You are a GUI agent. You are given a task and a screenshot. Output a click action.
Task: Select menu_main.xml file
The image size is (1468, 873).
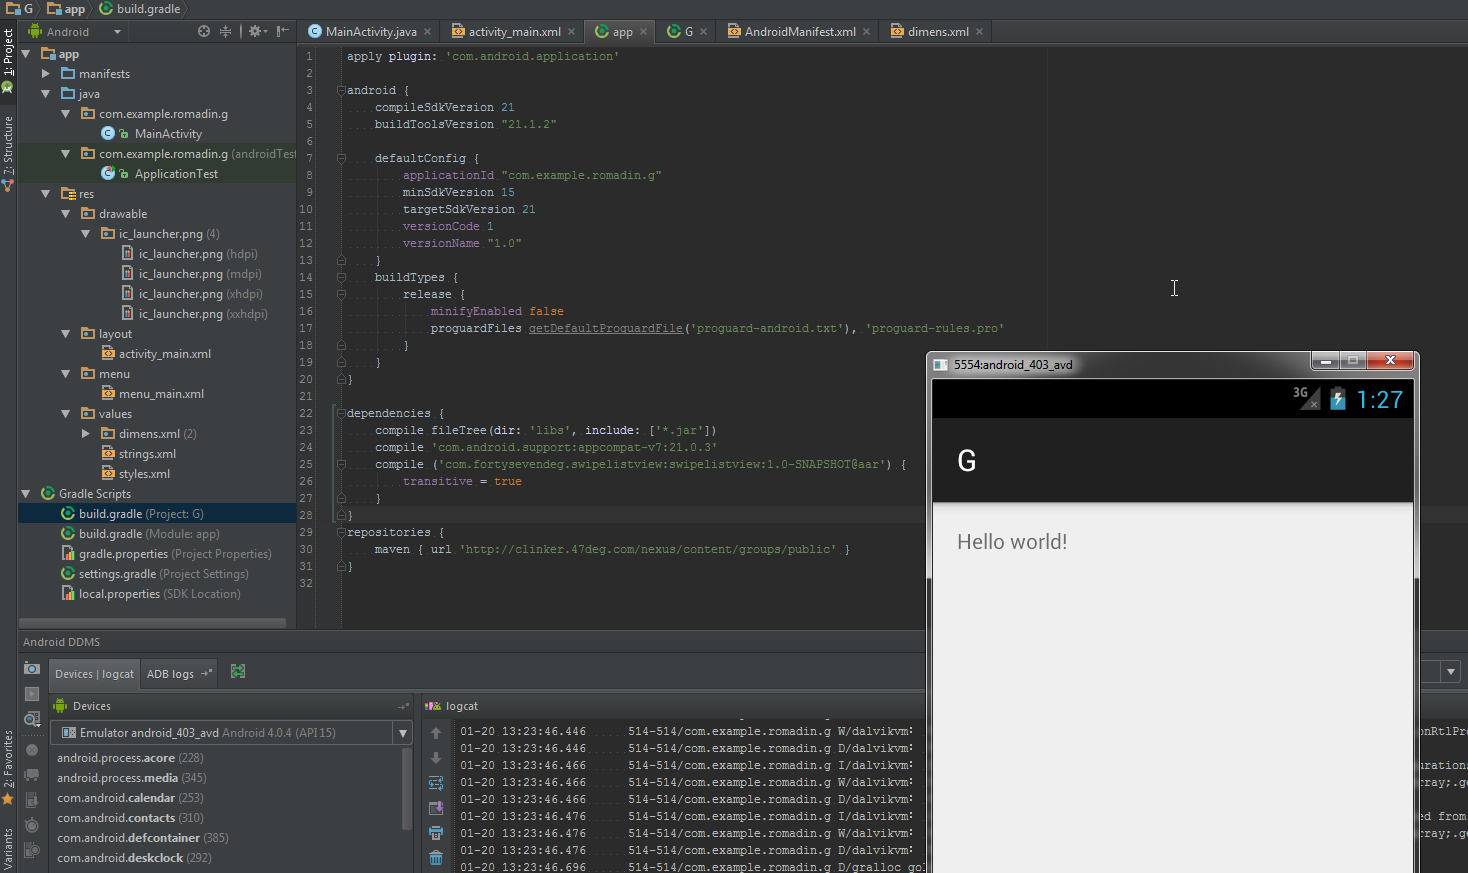tap(161, 394)
